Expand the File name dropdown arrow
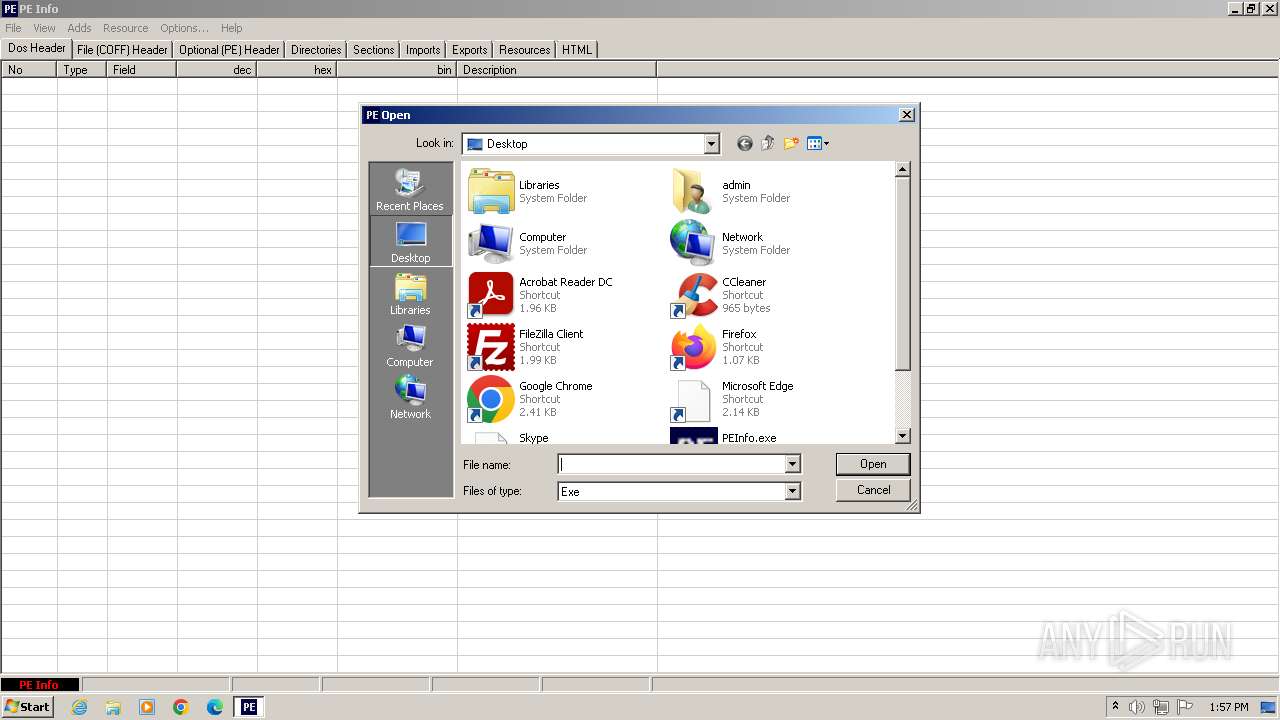 coord(792,464)
